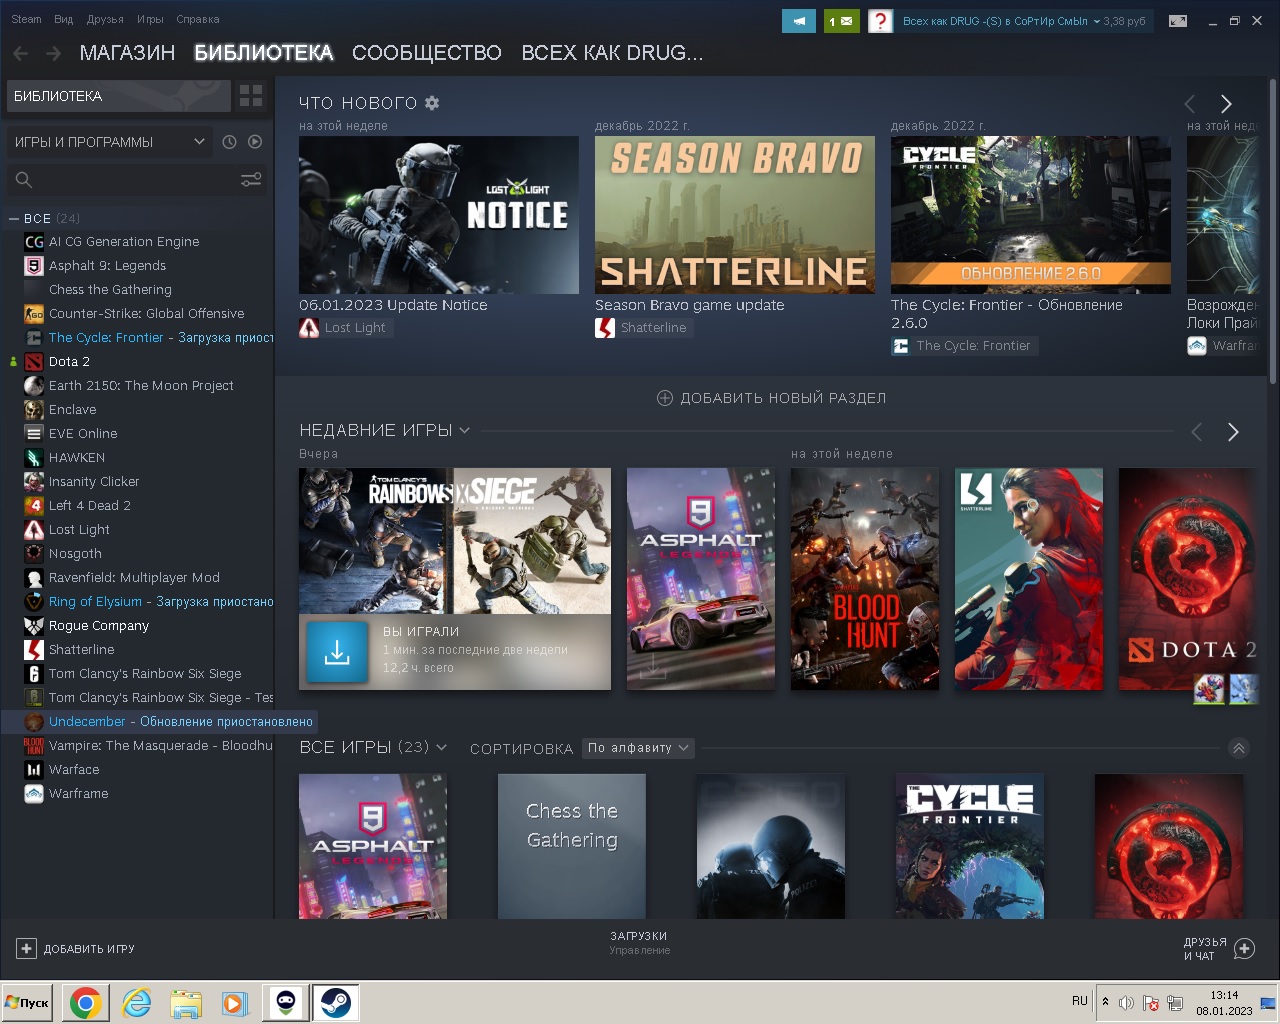Expand the ВСЕ ИГРЫ (23) dropdown
1280x1024 pixels.
(x=441, y=748)
